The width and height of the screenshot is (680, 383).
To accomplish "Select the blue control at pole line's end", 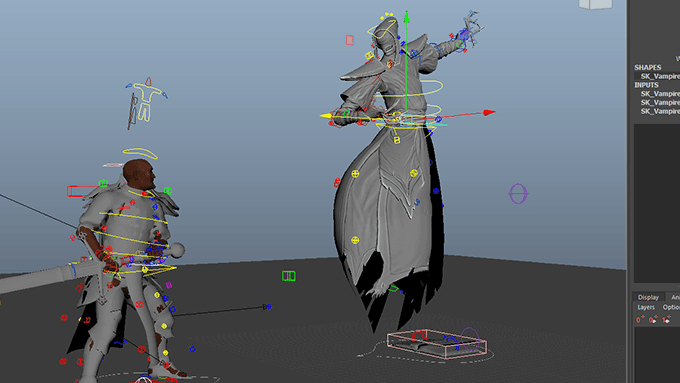I will point(267,307).
